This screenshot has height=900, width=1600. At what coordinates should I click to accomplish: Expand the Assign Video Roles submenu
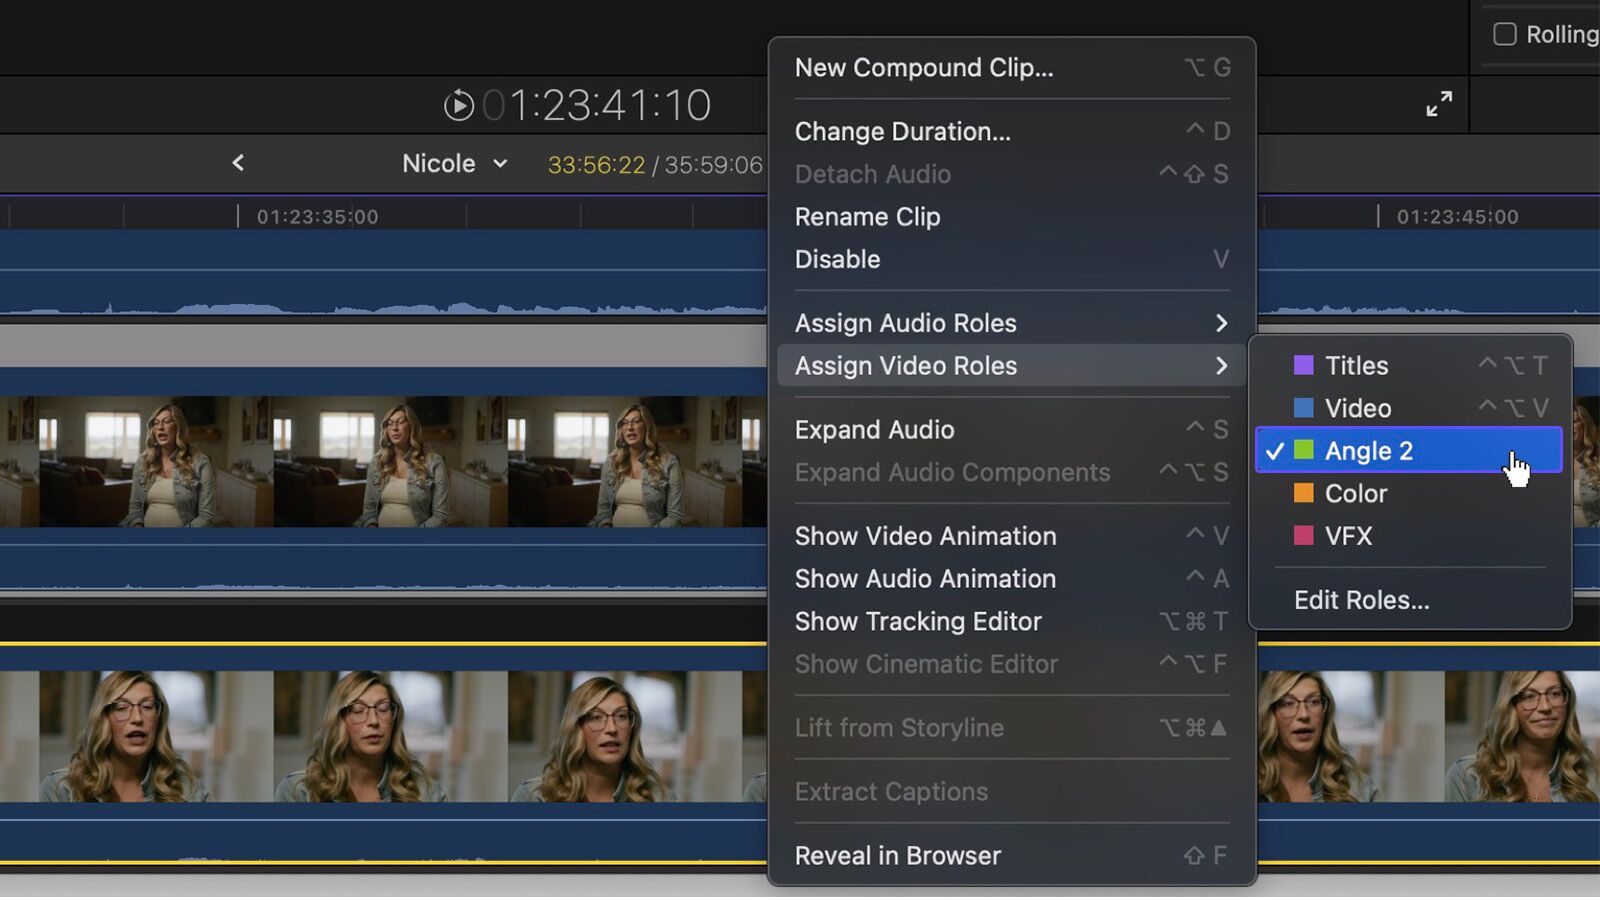(904, 366)
